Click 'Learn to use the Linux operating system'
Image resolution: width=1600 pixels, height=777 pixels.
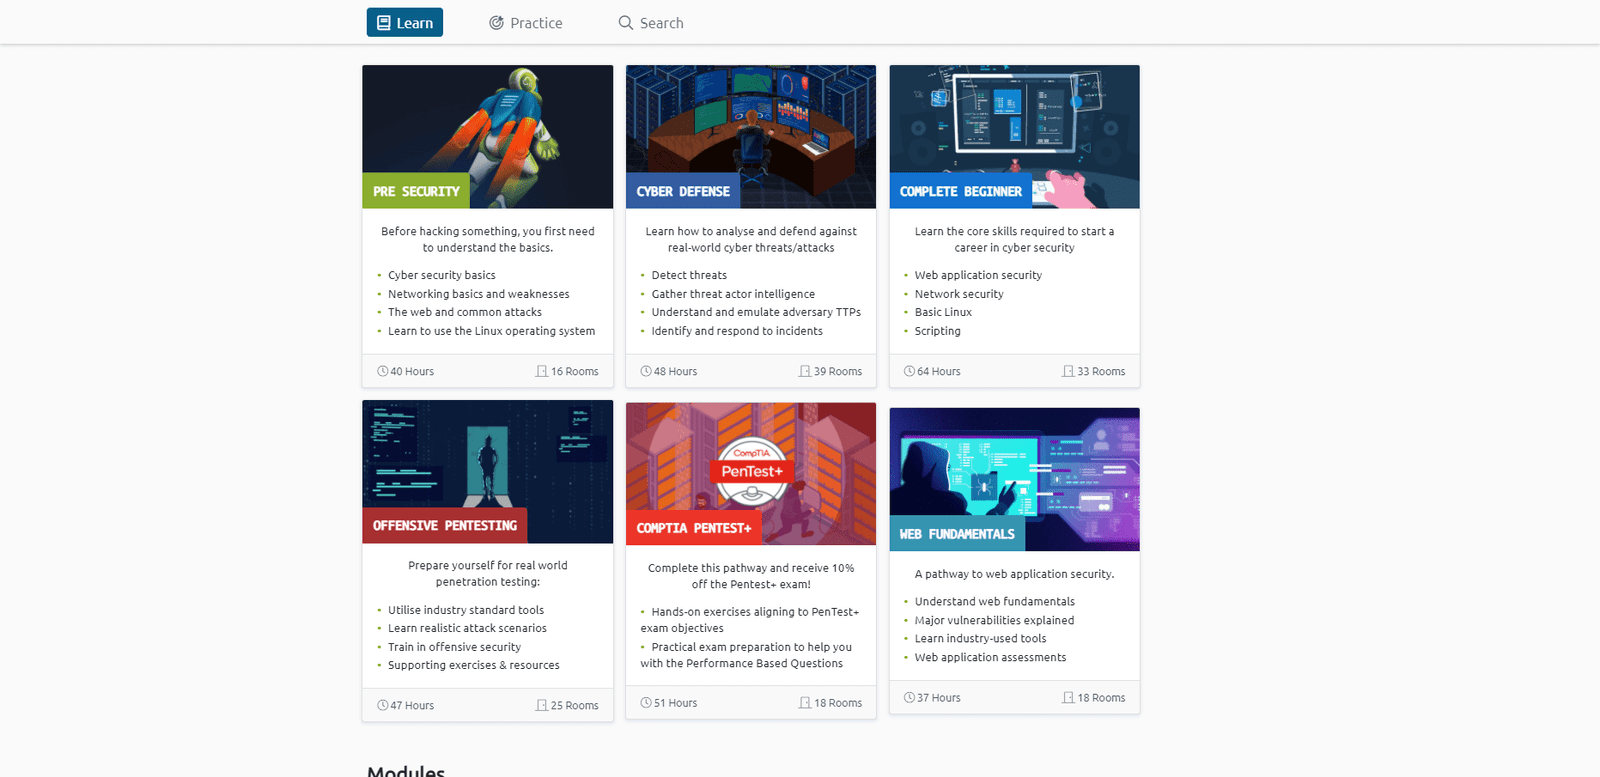[x=492, y=331]
